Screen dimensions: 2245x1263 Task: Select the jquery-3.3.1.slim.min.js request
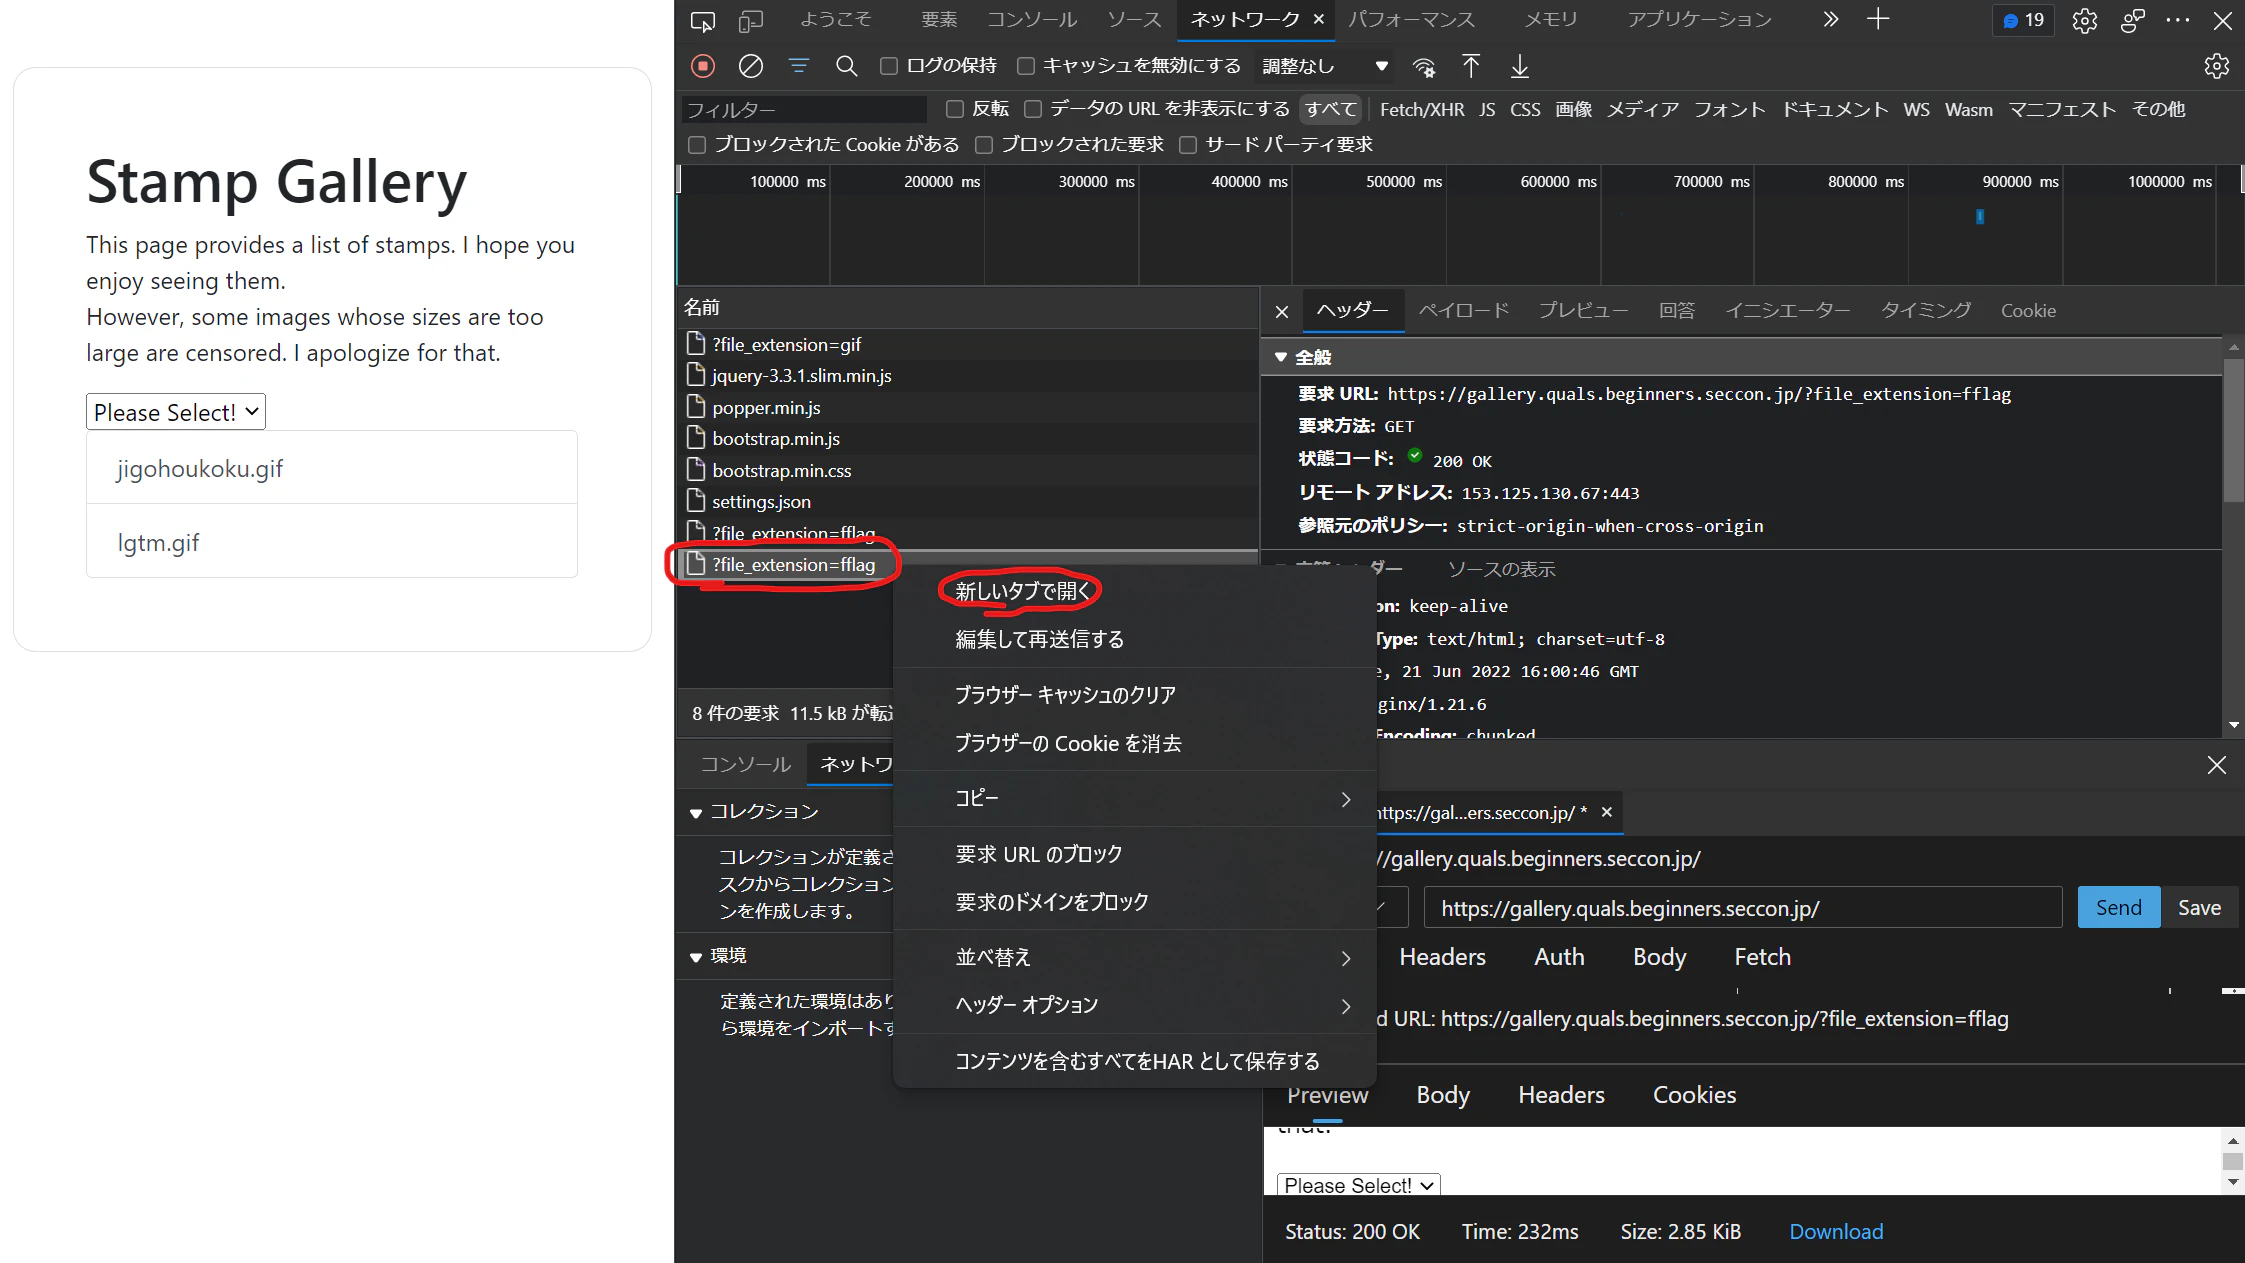[966, 375]
